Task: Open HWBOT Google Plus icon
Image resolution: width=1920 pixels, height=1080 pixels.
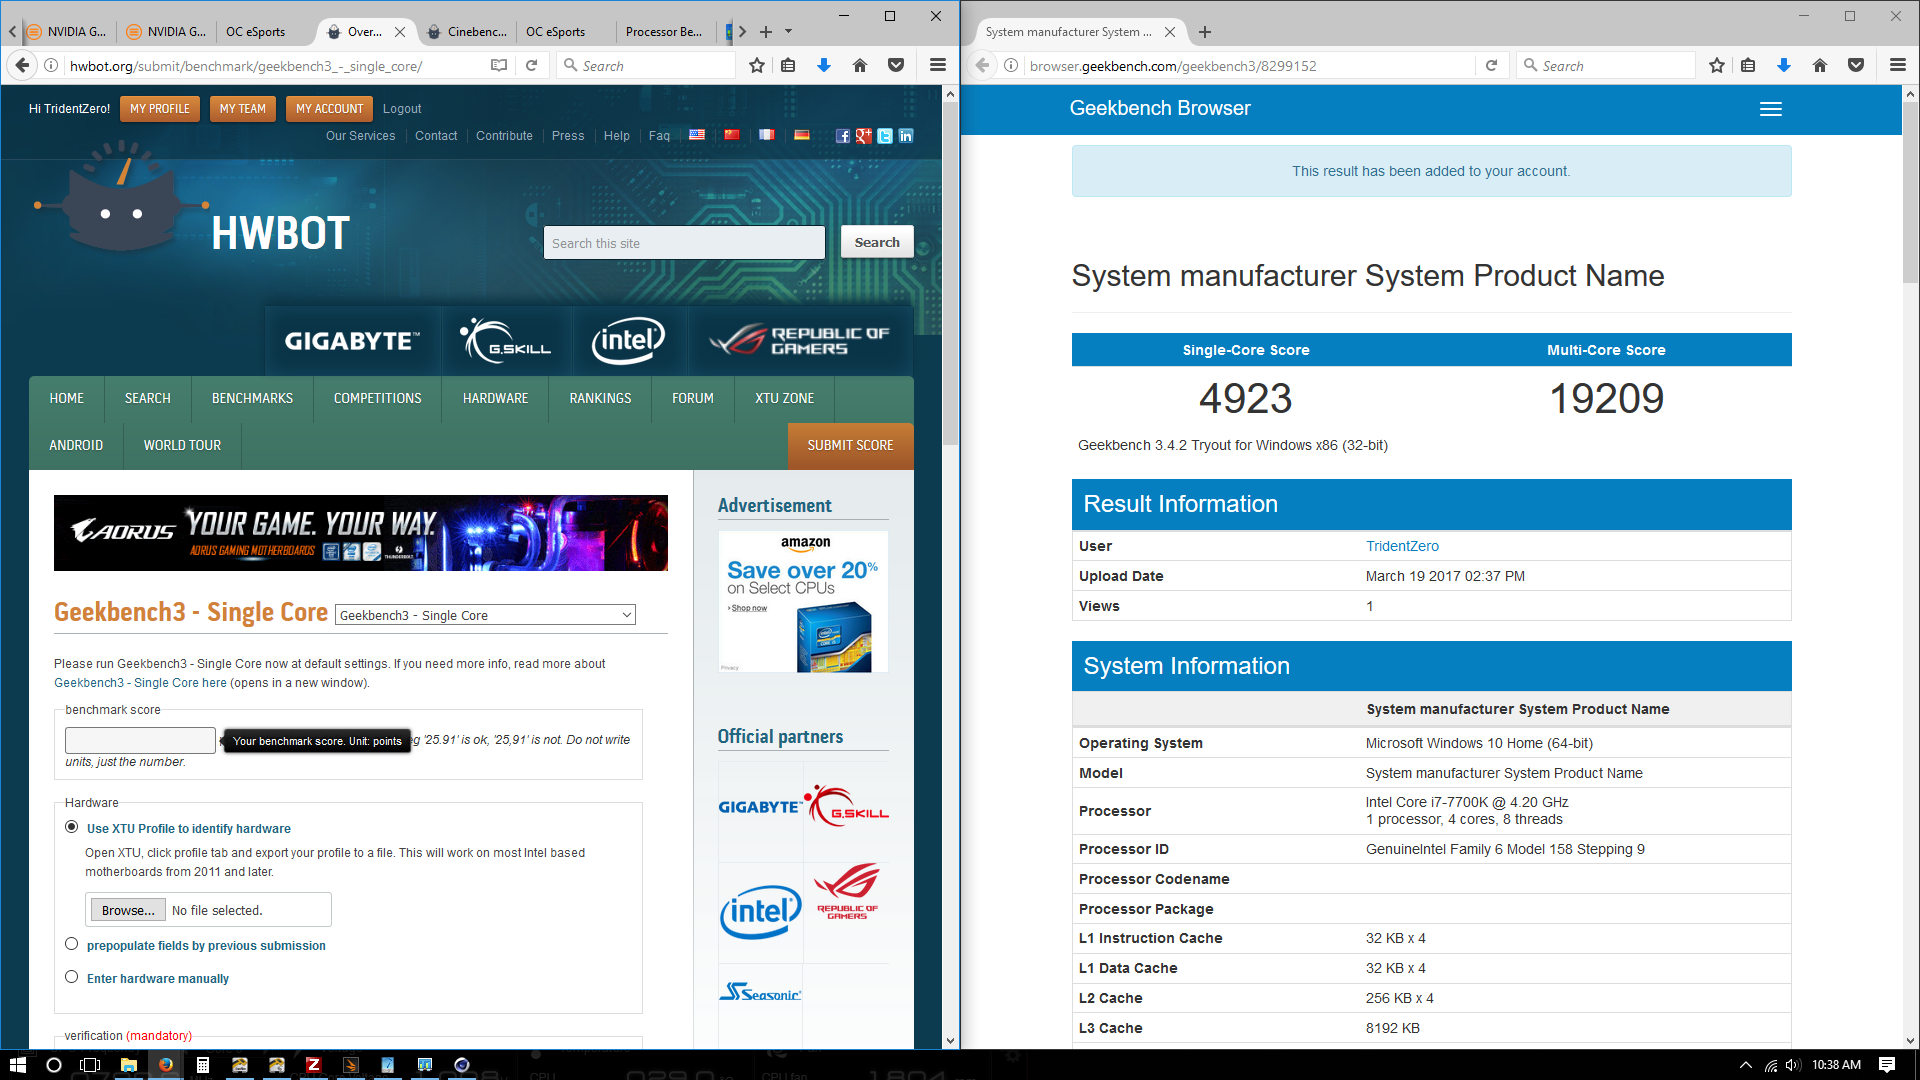Action: click(x=864, y=136)
